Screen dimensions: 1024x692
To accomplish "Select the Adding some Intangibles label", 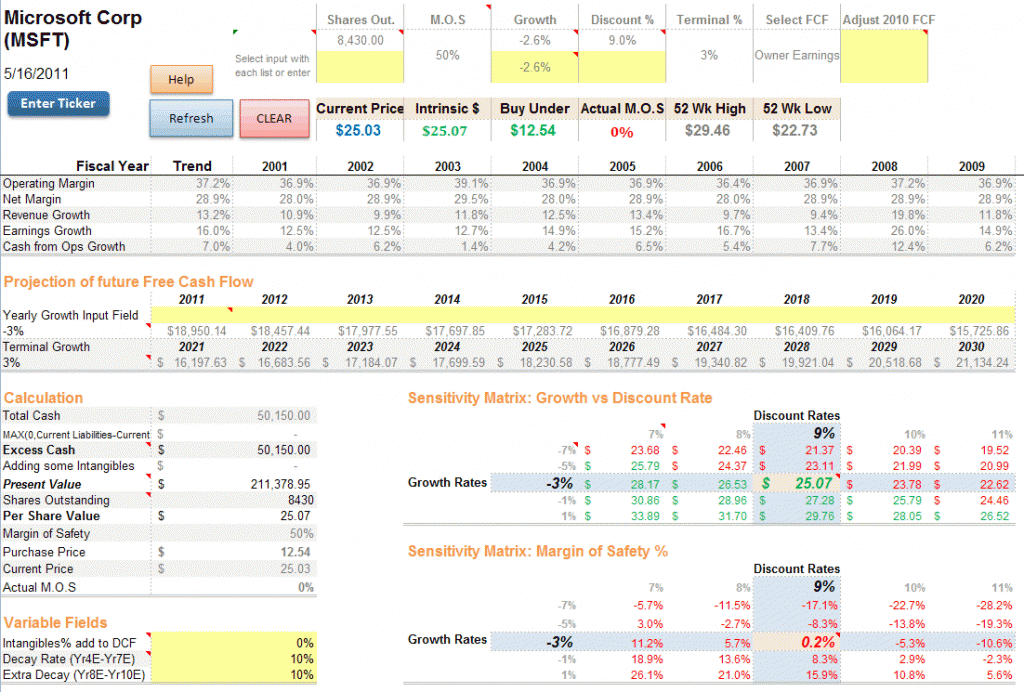I will pyautogui.click(x=69, y=466).
